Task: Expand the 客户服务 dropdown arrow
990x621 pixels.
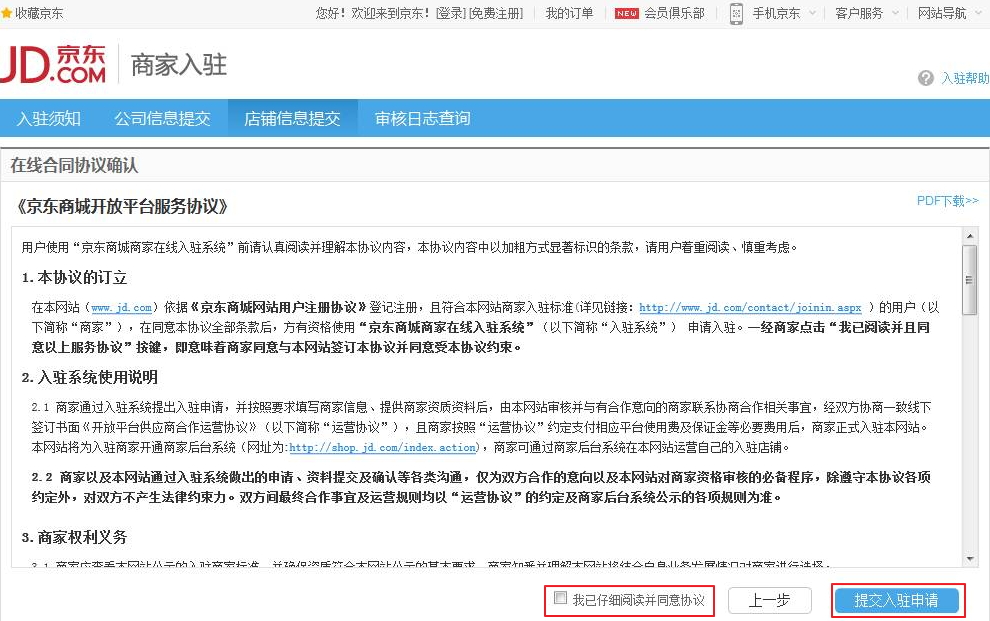Action: (x=895, y=13)
